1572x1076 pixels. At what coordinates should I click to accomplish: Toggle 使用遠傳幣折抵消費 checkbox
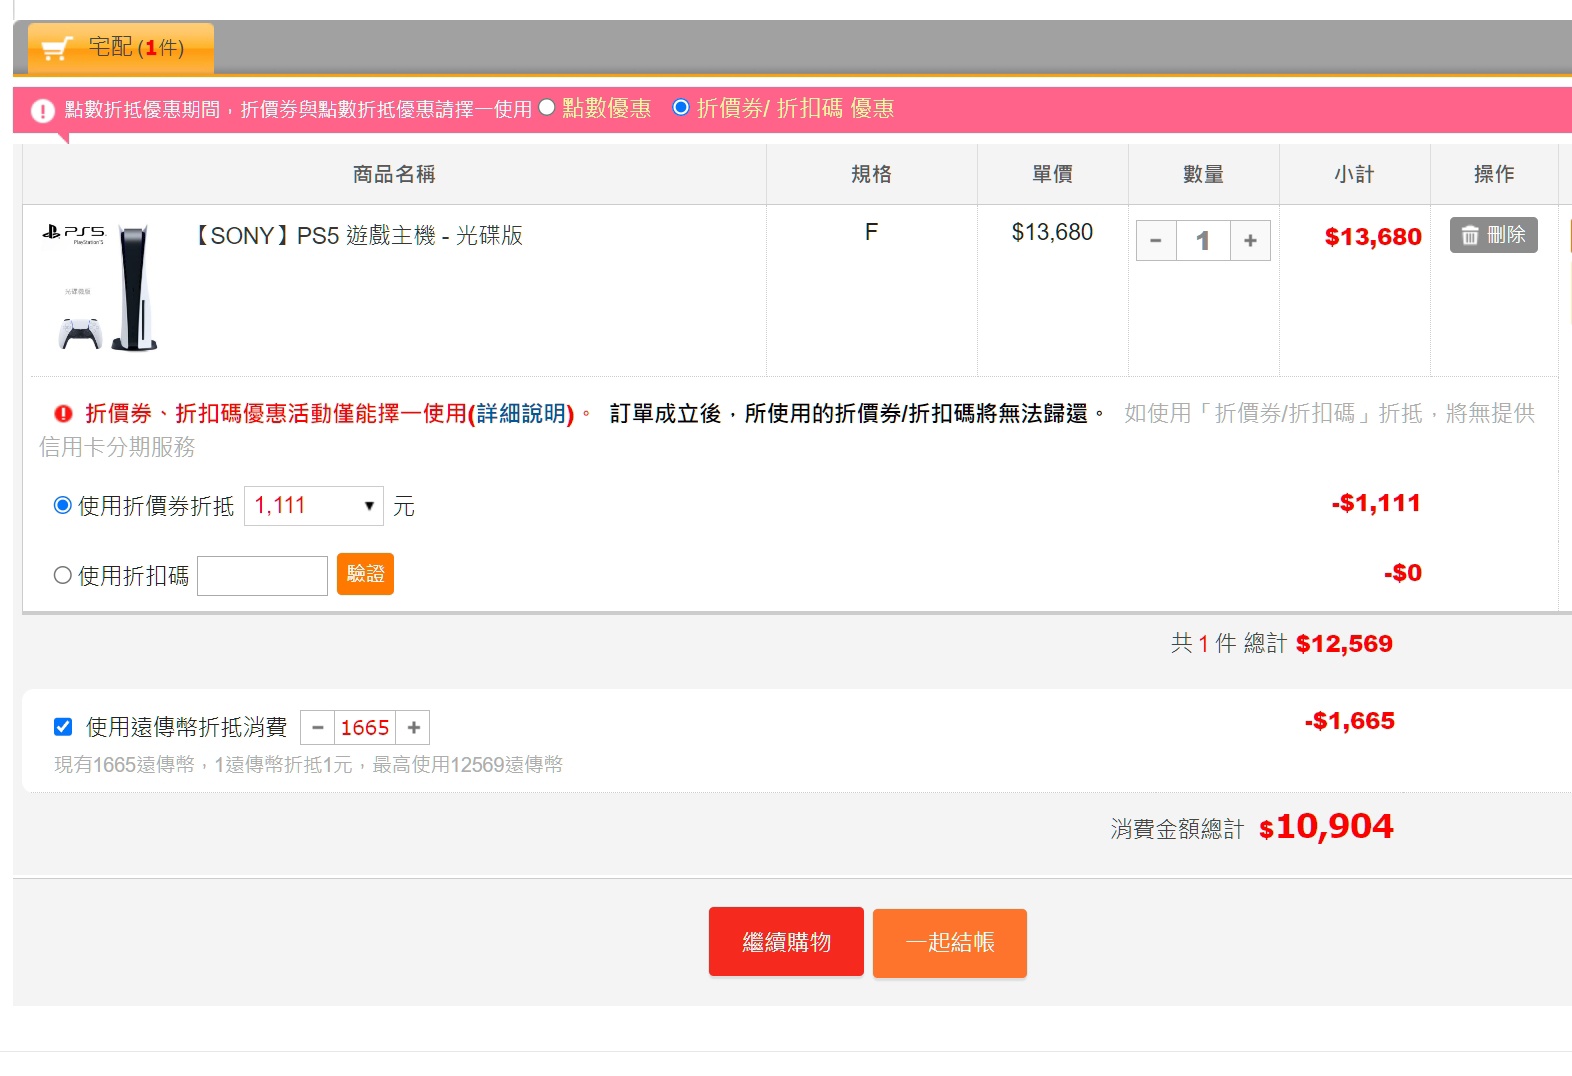point(63,727)
